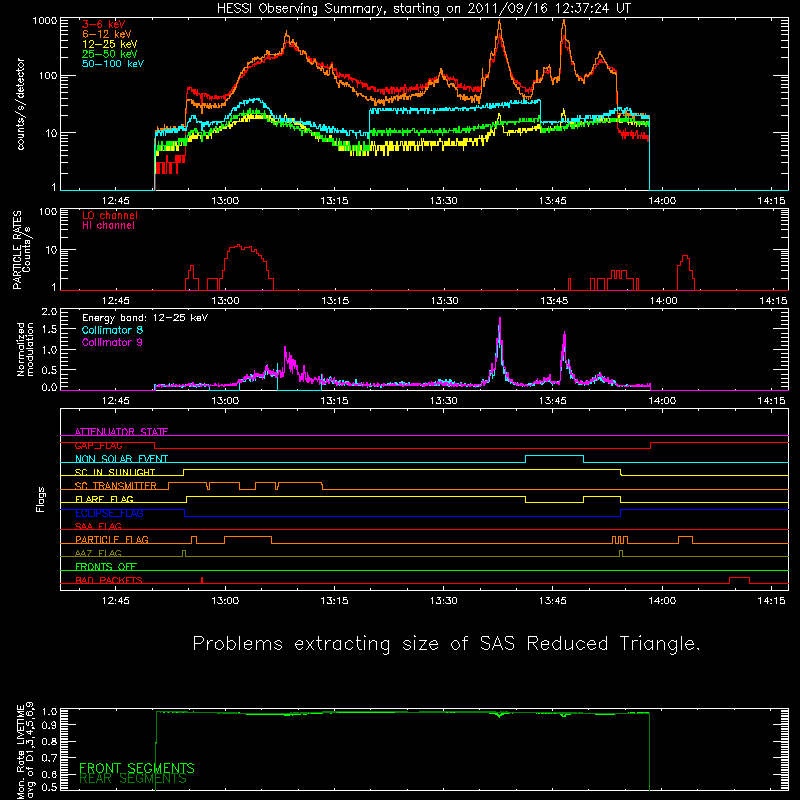Click the FRONTS_OFF flag label
The image size is (800, 800).
point(106,566)
